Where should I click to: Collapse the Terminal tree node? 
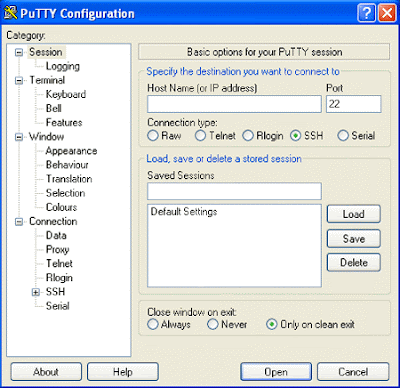(x=19, y=80)
